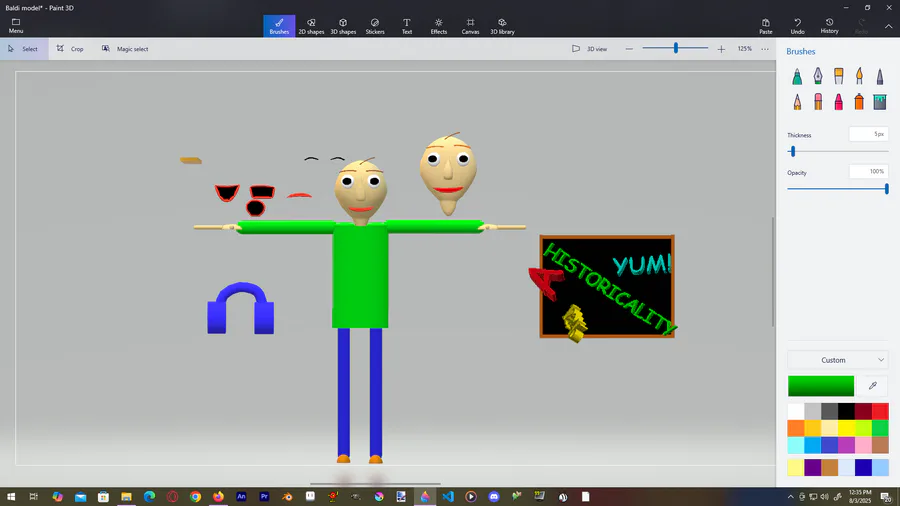Click the 125% zoom value
This screenshot has width=900, height=506.
click(744, 49)
